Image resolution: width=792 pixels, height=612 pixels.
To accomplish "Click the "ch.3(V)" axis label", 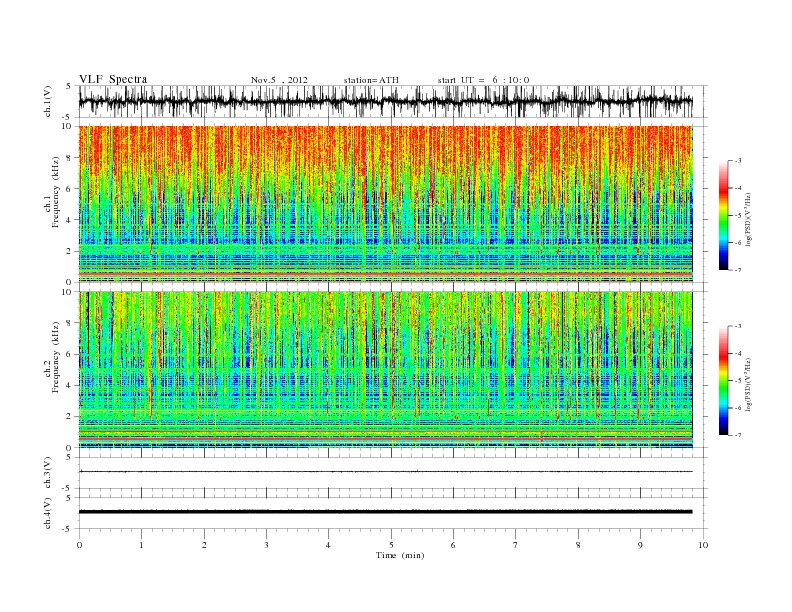I will click(48, 473).
